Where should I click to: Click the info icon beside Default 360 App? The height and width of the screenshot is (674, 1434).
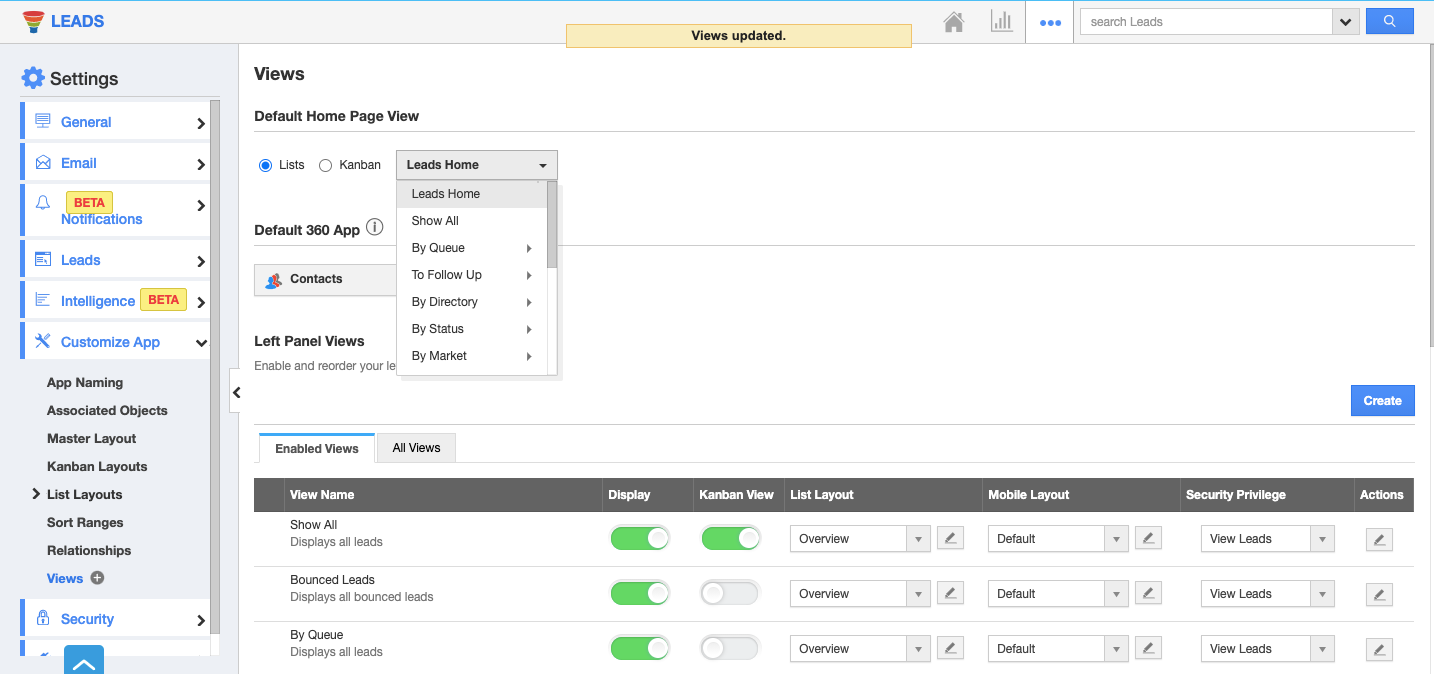click(x=375, y=228)
